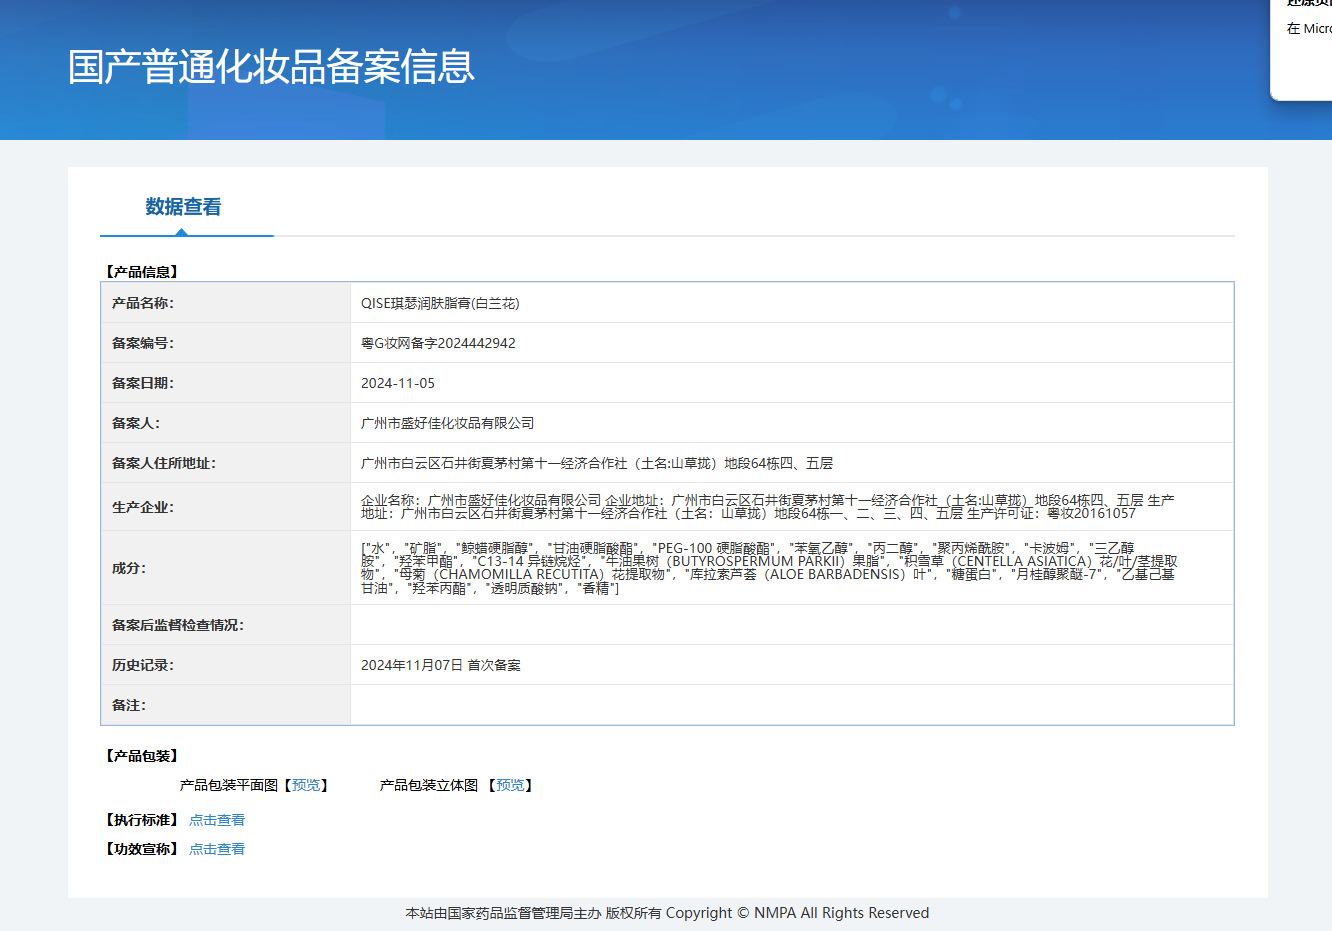Click the 备案人住所地址 address value
This screenshot has width=1332, height=931.
coord(596,463)
